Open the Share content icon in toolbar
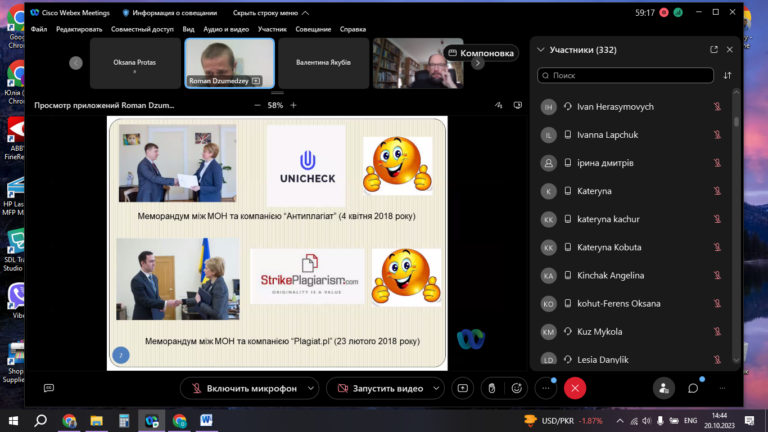Viewport: 768px width, 432px height. tap(462, 388)
